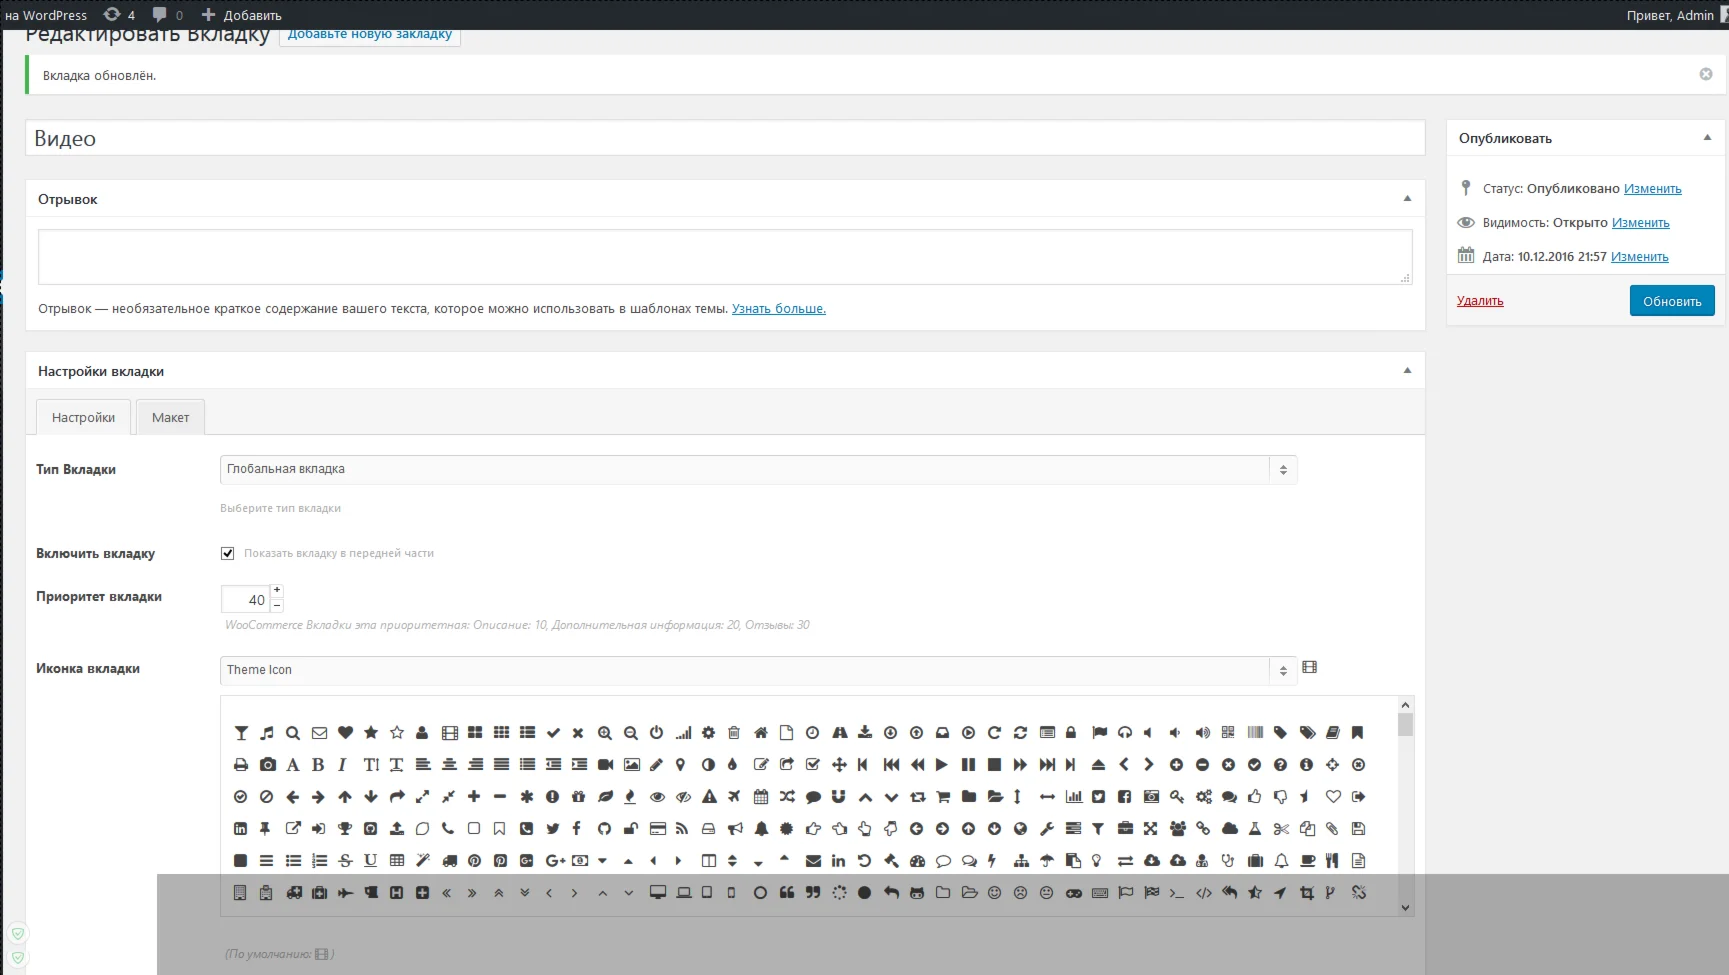Screen dimensions: 1729x975
Task: Switch to the Макет tab
Action: point(170,417)
